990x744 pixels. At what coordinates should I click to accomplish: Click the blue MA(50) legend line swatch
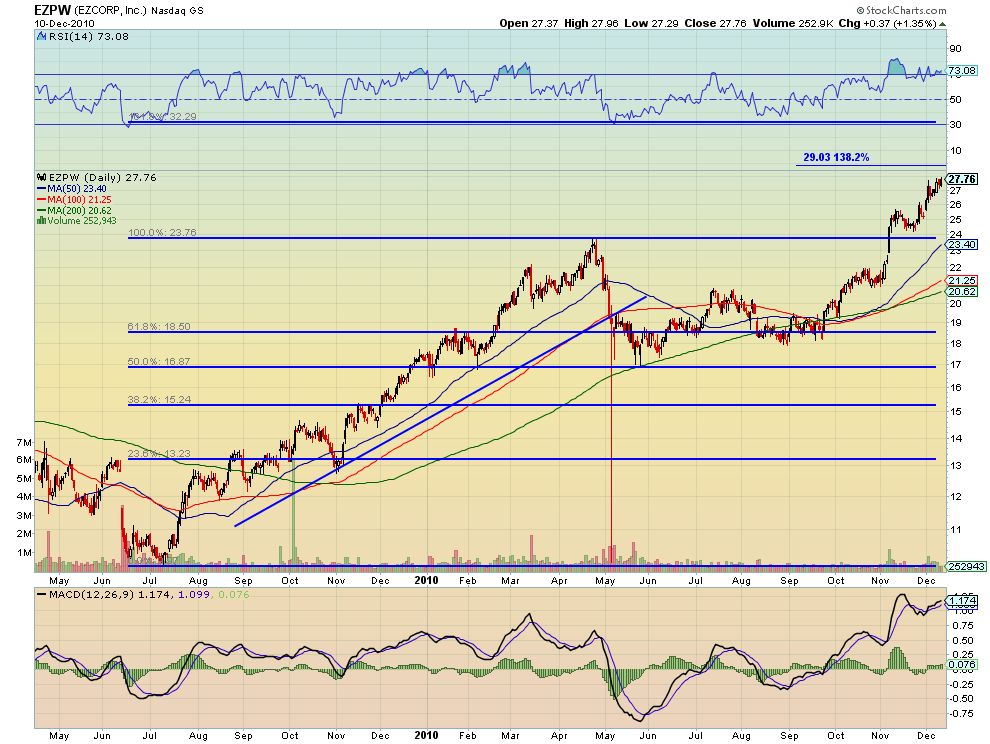click(42, 189)
